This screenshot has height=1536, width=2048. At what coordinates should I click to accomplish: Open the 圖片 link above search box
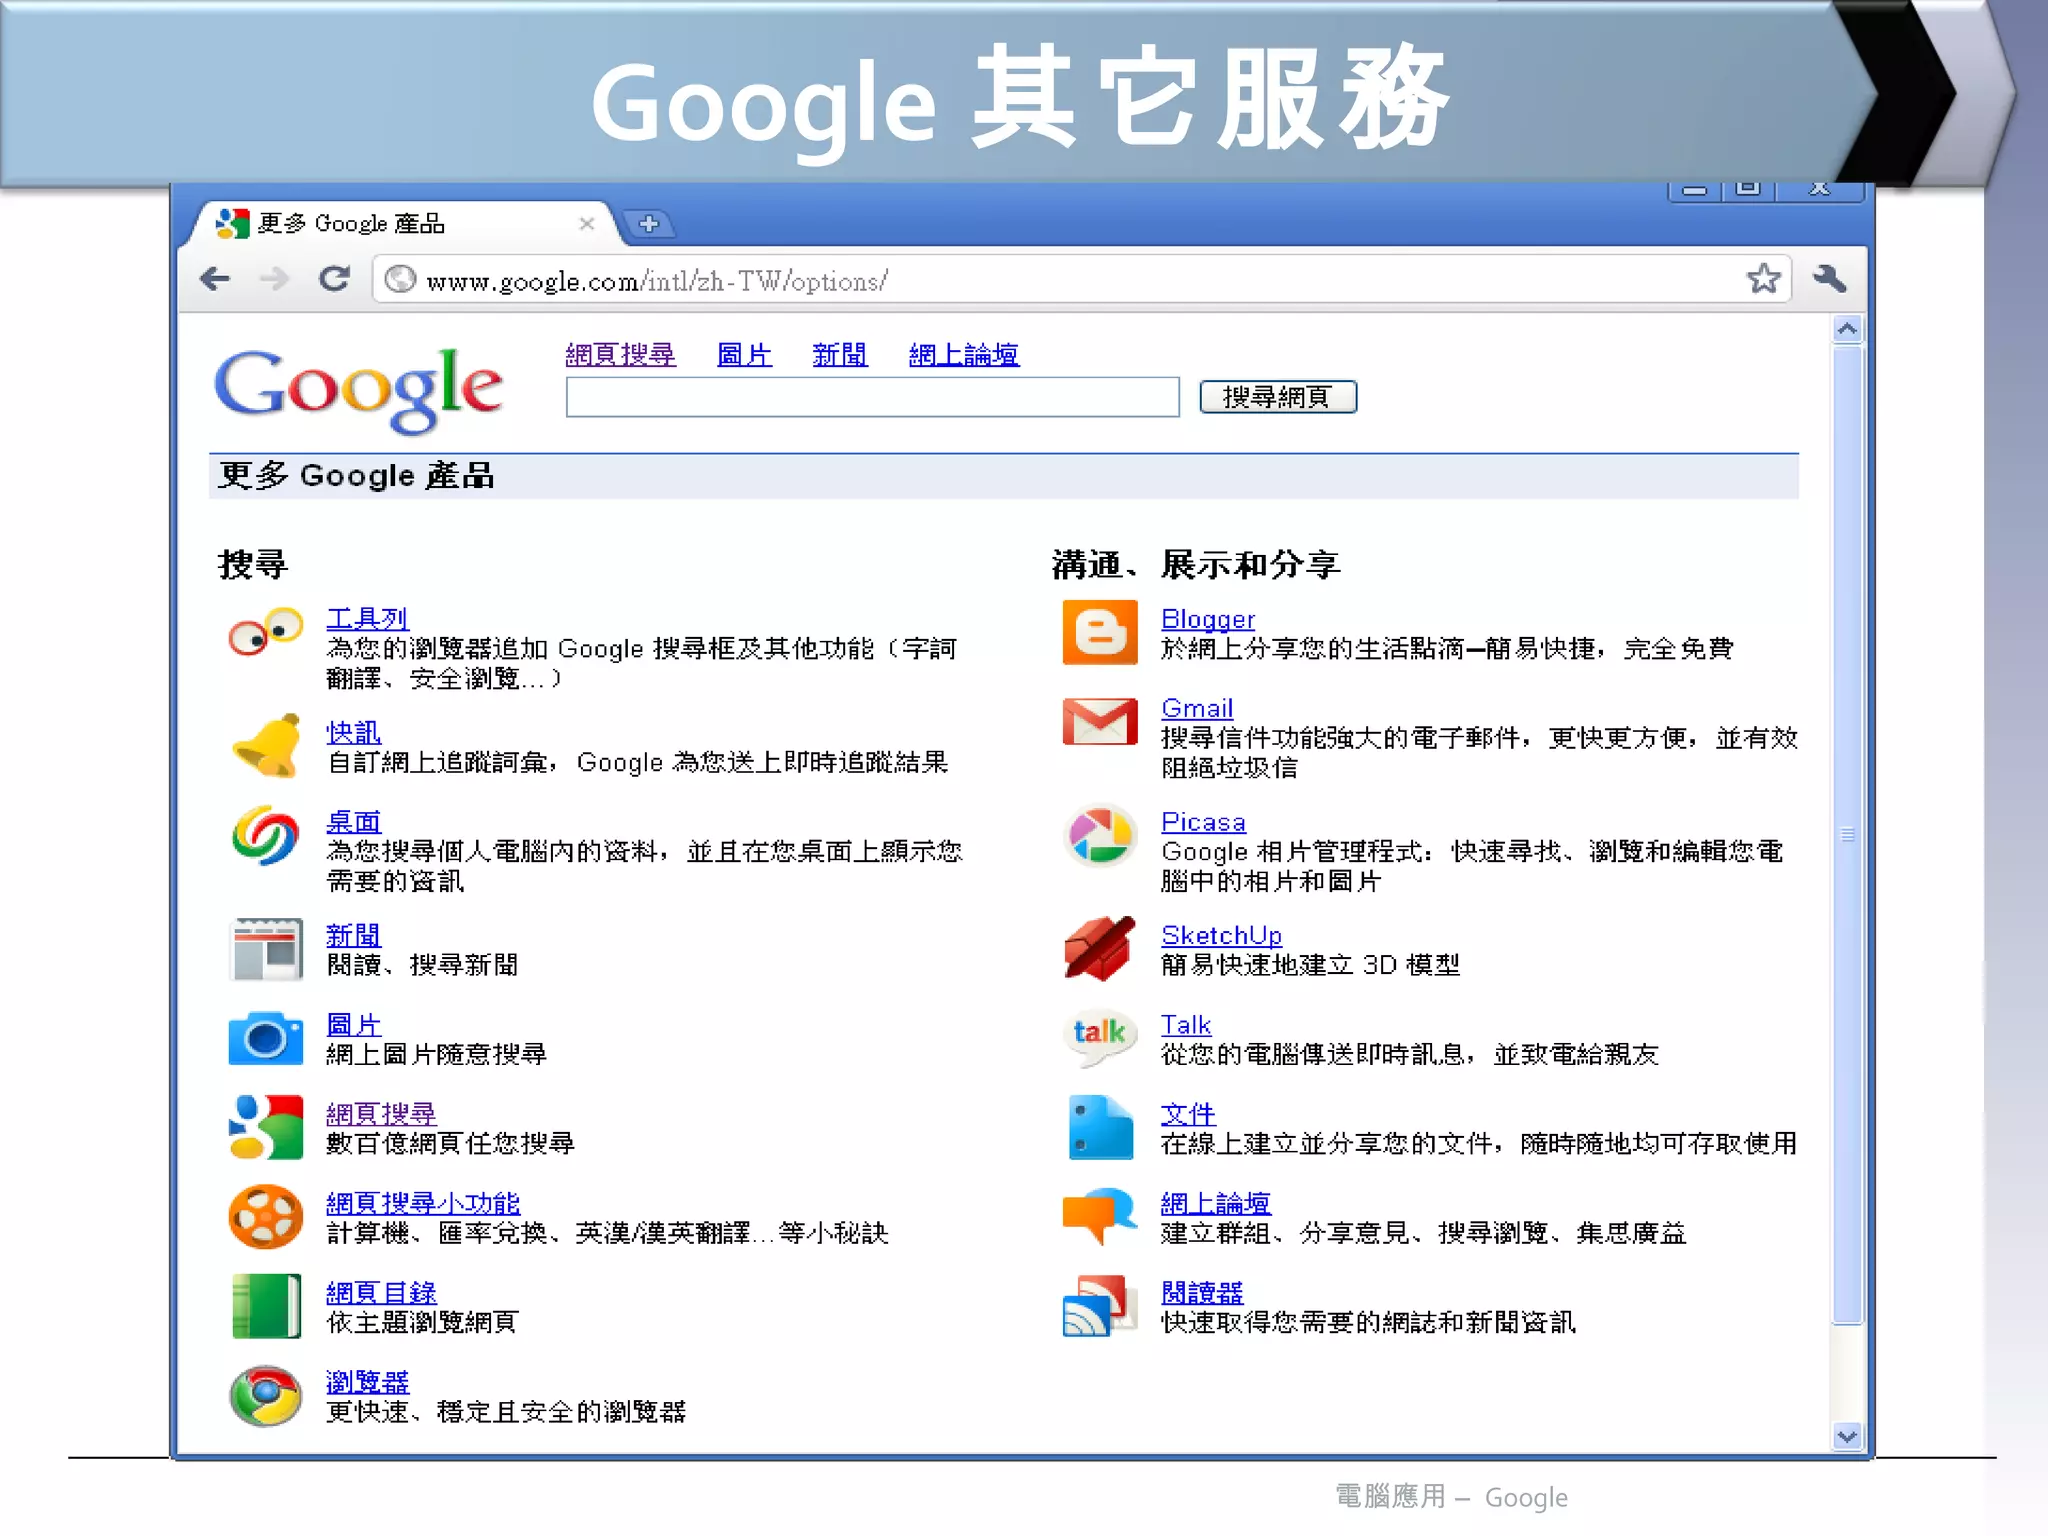(x=744, y=355)
